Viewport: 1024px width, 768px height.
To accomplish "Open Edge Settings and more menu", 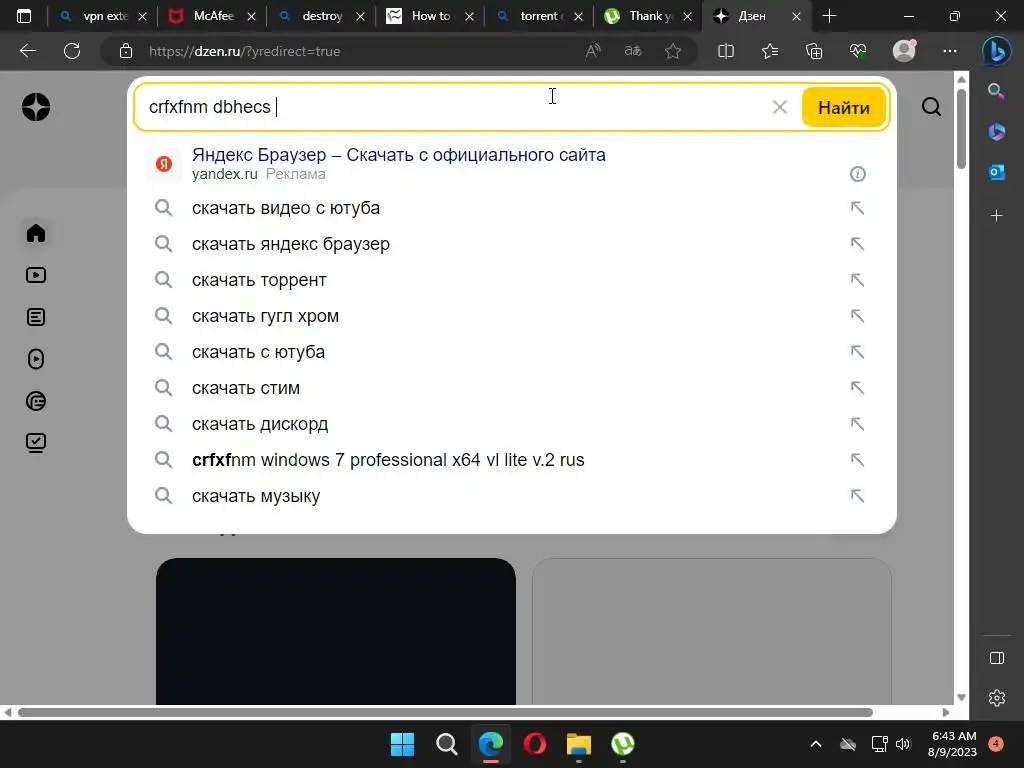I will [x=950, y=51].
